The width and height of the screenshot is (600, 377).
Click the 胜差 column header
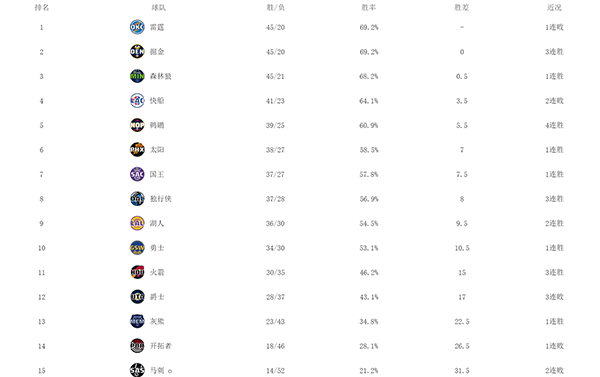click(x=461, y=7)
